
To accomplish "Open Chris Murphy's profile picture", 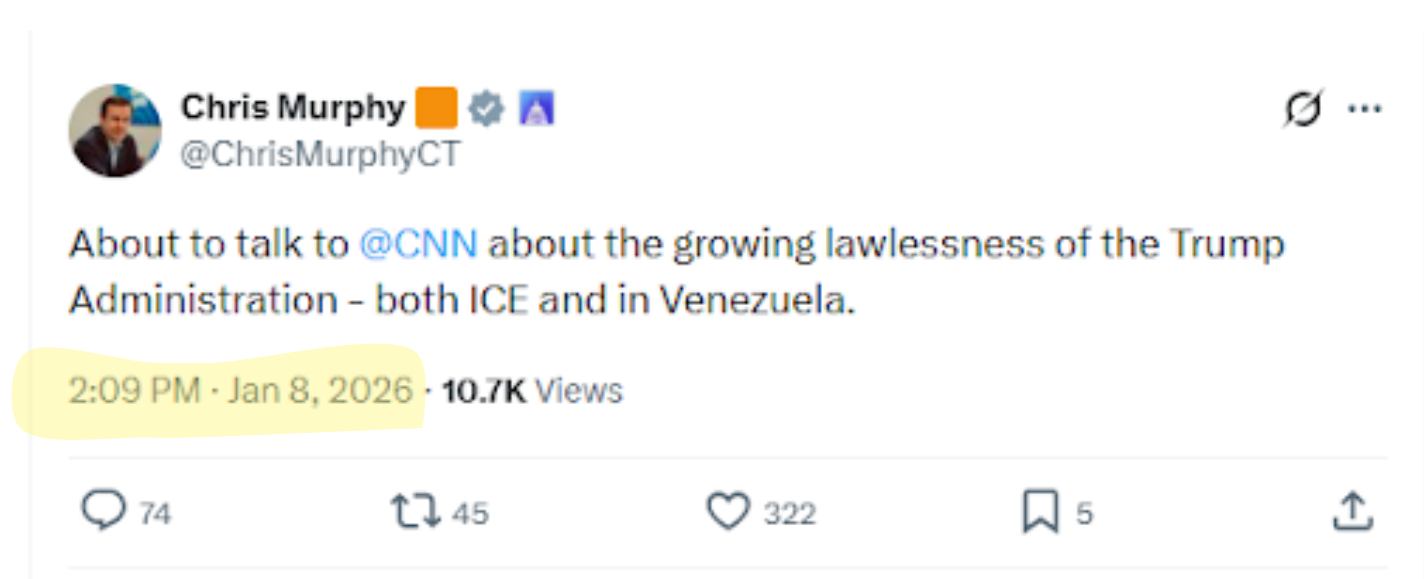I will 115,131.
